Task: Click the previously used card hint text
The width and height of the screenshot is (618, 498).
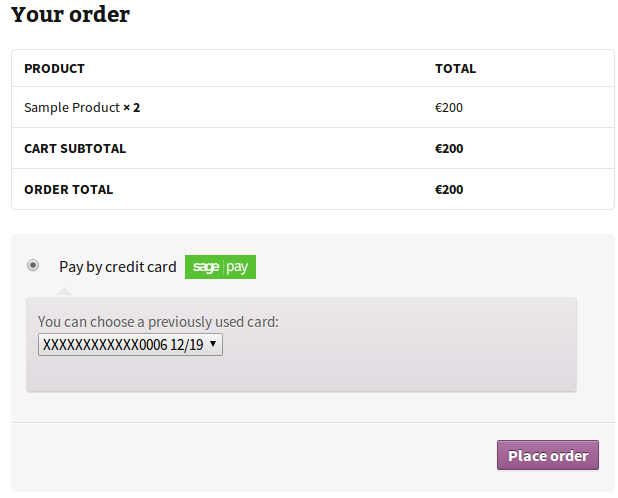Action: (158, 322)
